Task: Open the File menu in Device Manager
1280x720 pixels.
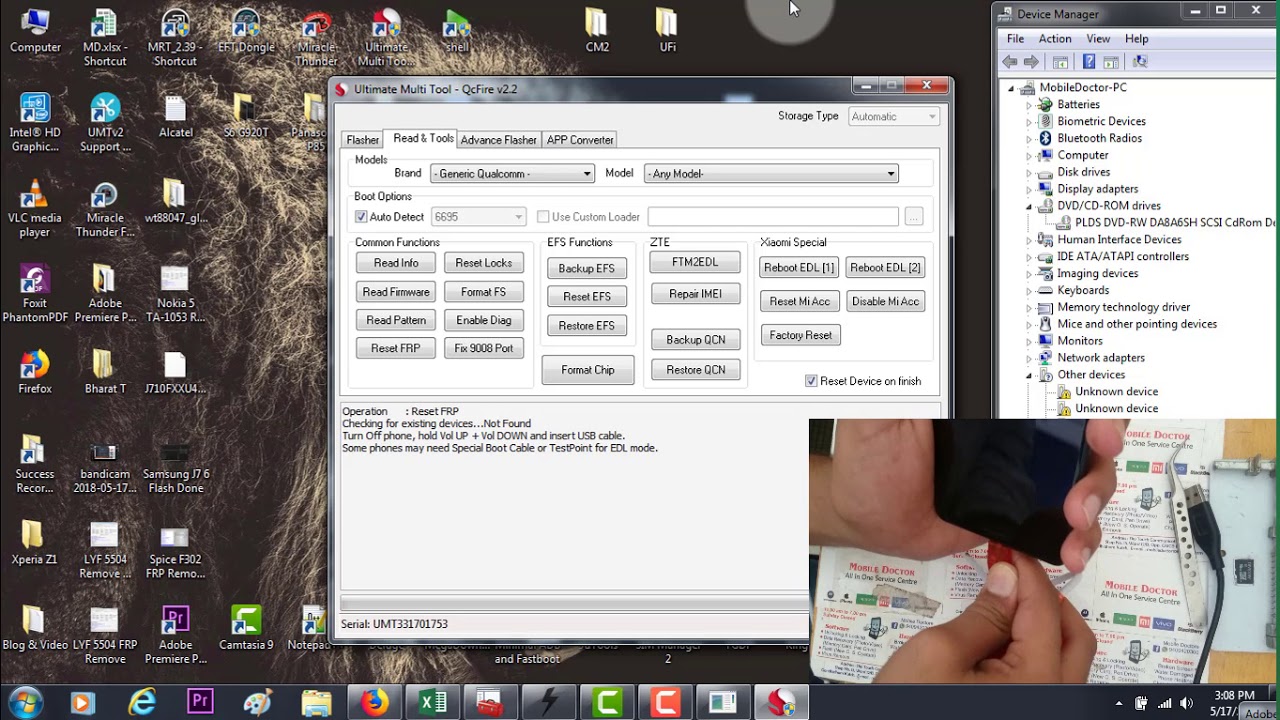Action: point(1015,39)
